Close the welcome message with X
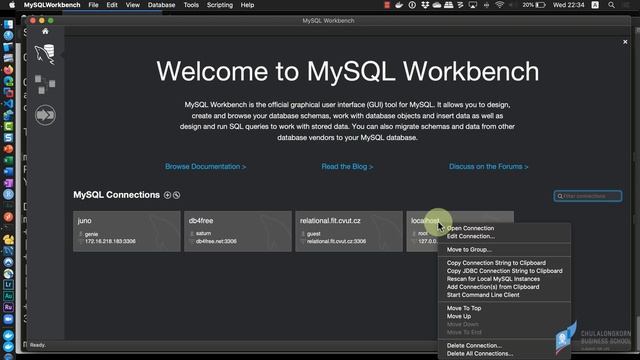 (x=625, y=42)
